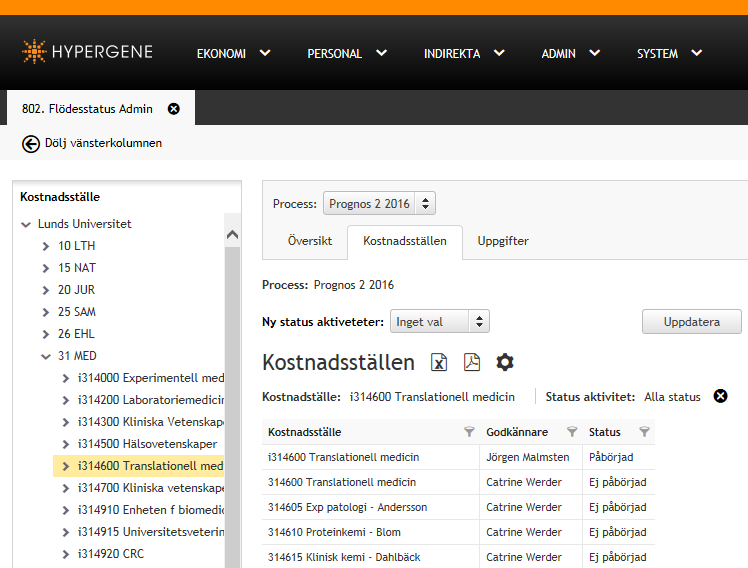Expand i314300 Kliniska Vetenskaper node

[66, 422]
